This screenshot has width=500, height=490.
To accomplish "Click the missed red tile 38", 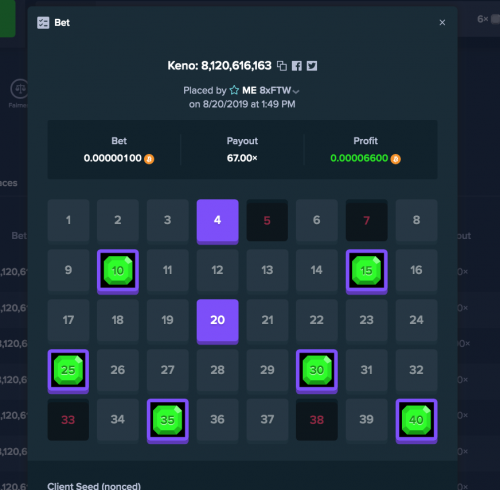I will (317, 420).
